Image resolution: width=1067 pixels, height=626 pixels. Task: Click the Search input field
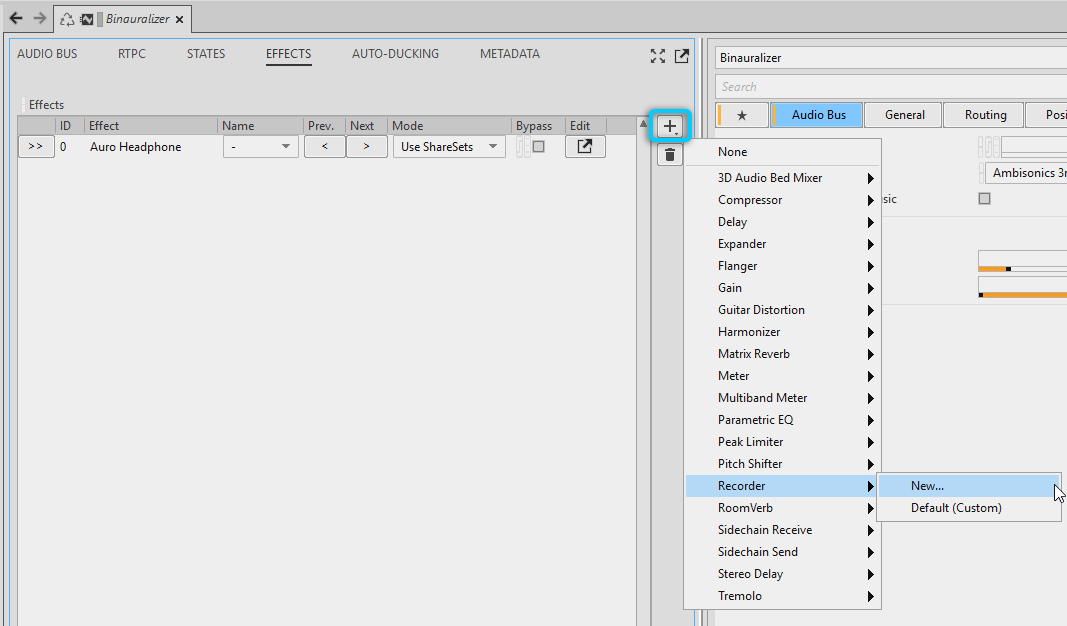pyautogui.click(x=890, y=87)
